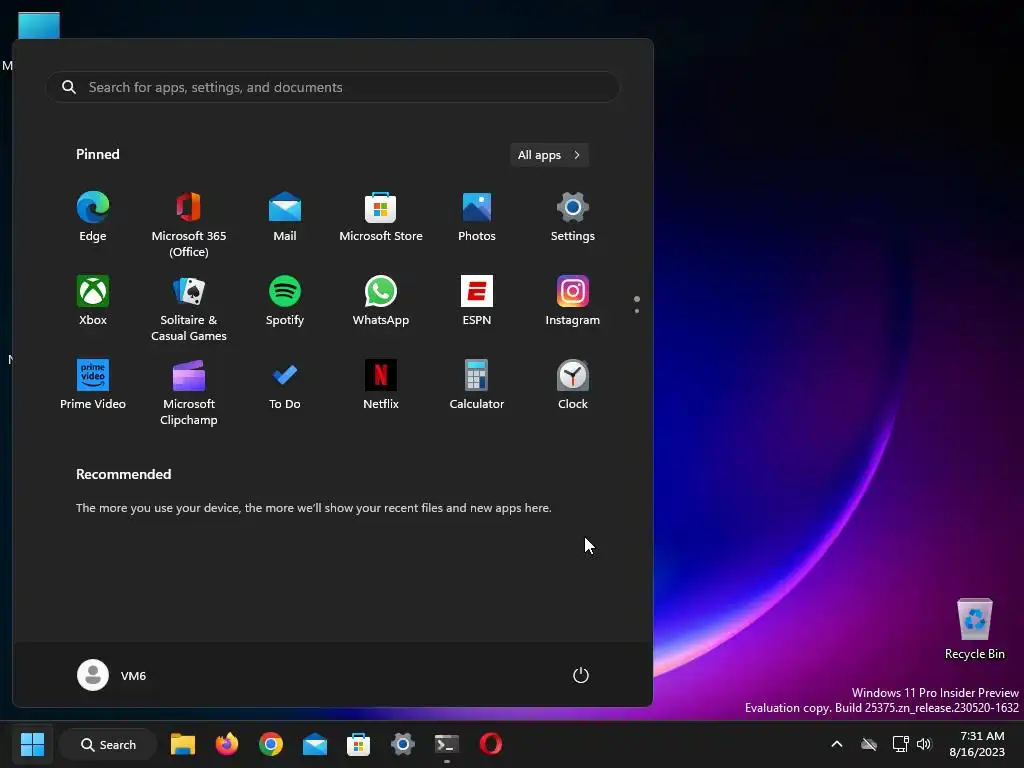Open Mail from the taskbar

tap(315, 744)
